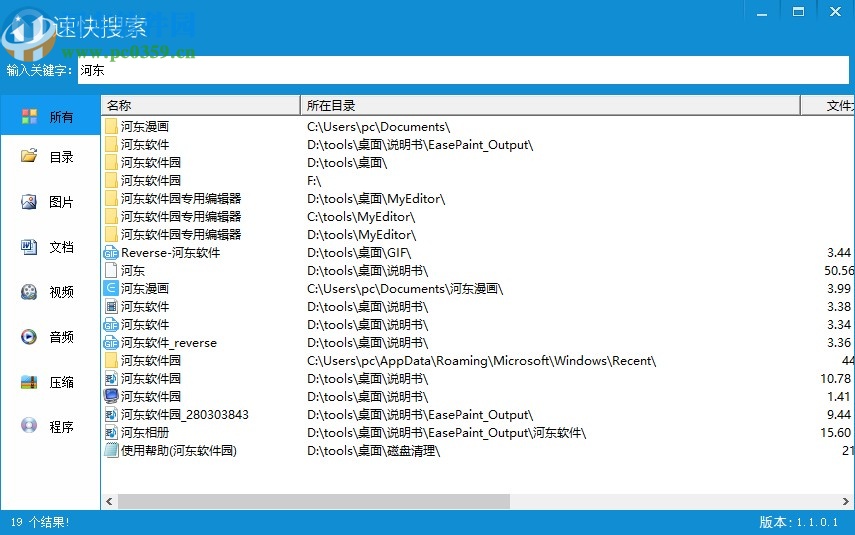Click blank file icon of 河东

(x=111, y=270)
